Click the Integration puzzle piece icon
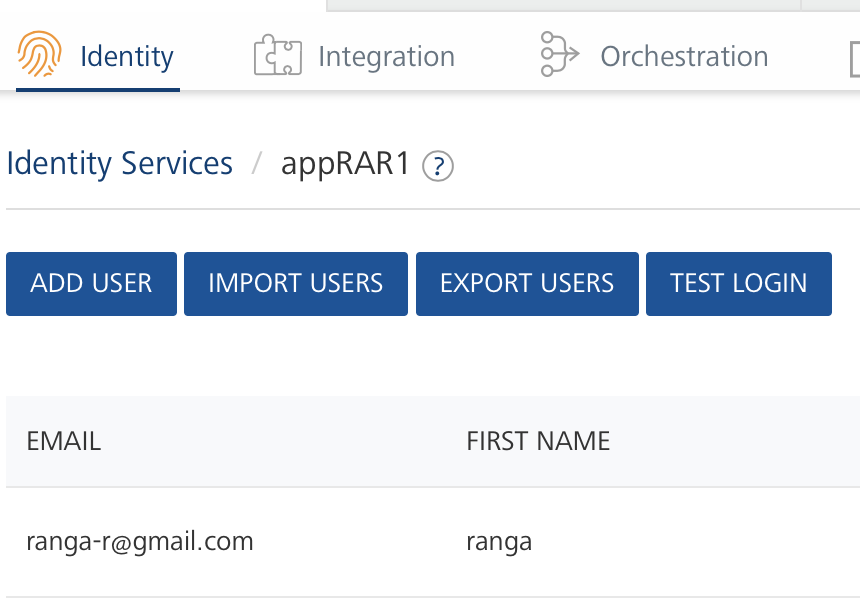This screenshot has height=608, width=860. pos(277,56)
